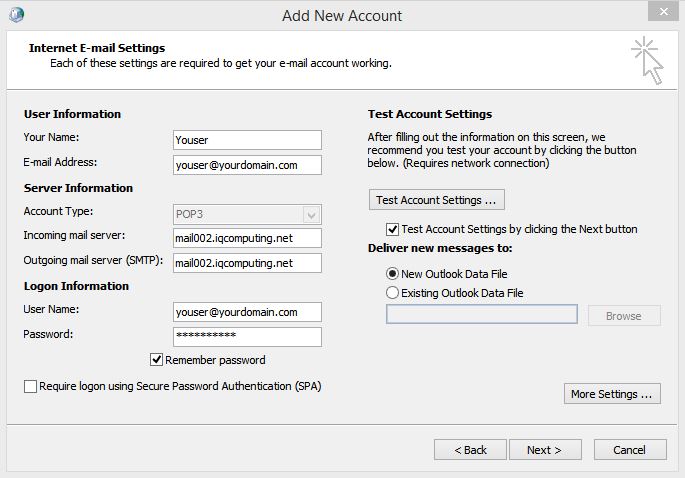Cancel the account setup

click(629, 450)
